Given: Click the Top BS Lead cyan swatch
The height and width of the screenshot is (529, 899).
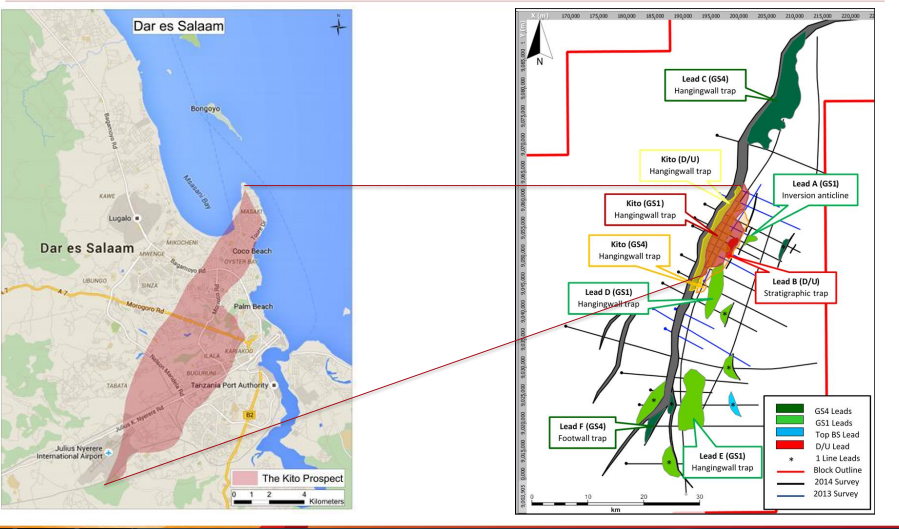Looking at the screenshot, I should coord(791,431).
